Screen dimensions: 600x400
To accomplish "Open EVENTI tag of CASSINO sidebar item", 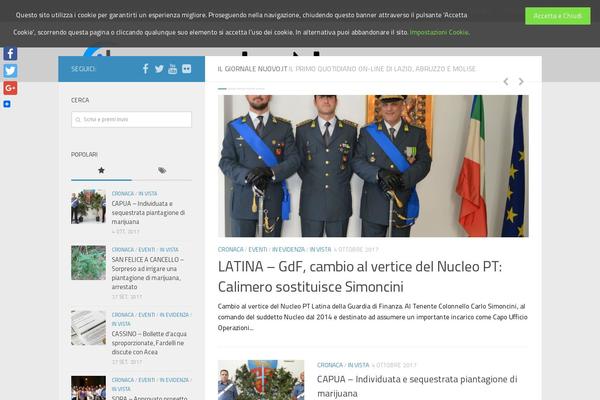I will pyautogui.click(x=147, y=315).
